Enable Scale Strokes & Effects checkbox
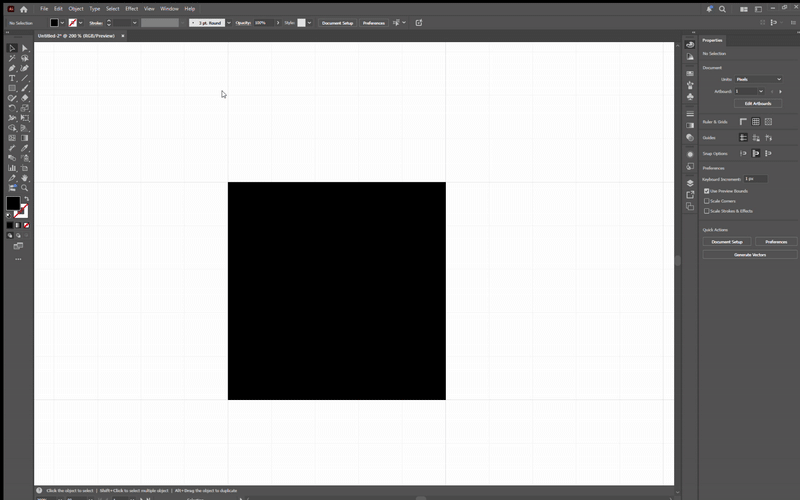 click(x=707, y=211)
